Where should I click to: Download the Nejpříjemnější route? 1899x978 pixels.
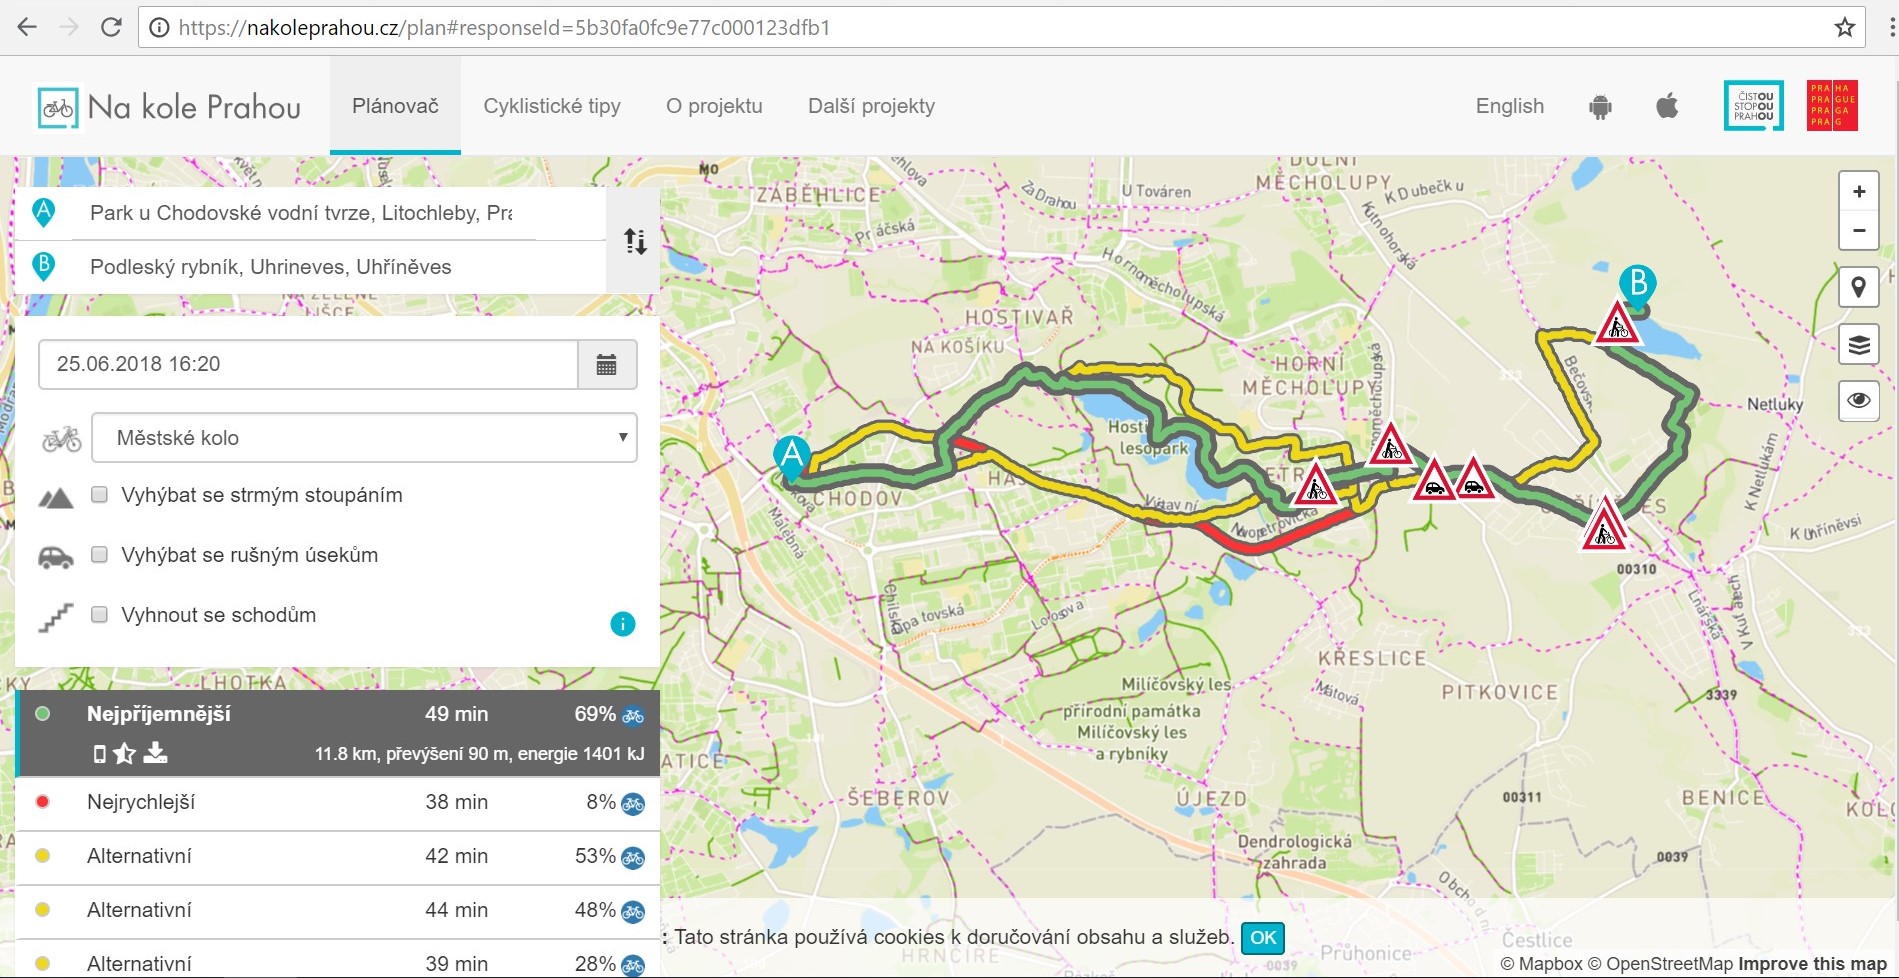tap(155, 753)
